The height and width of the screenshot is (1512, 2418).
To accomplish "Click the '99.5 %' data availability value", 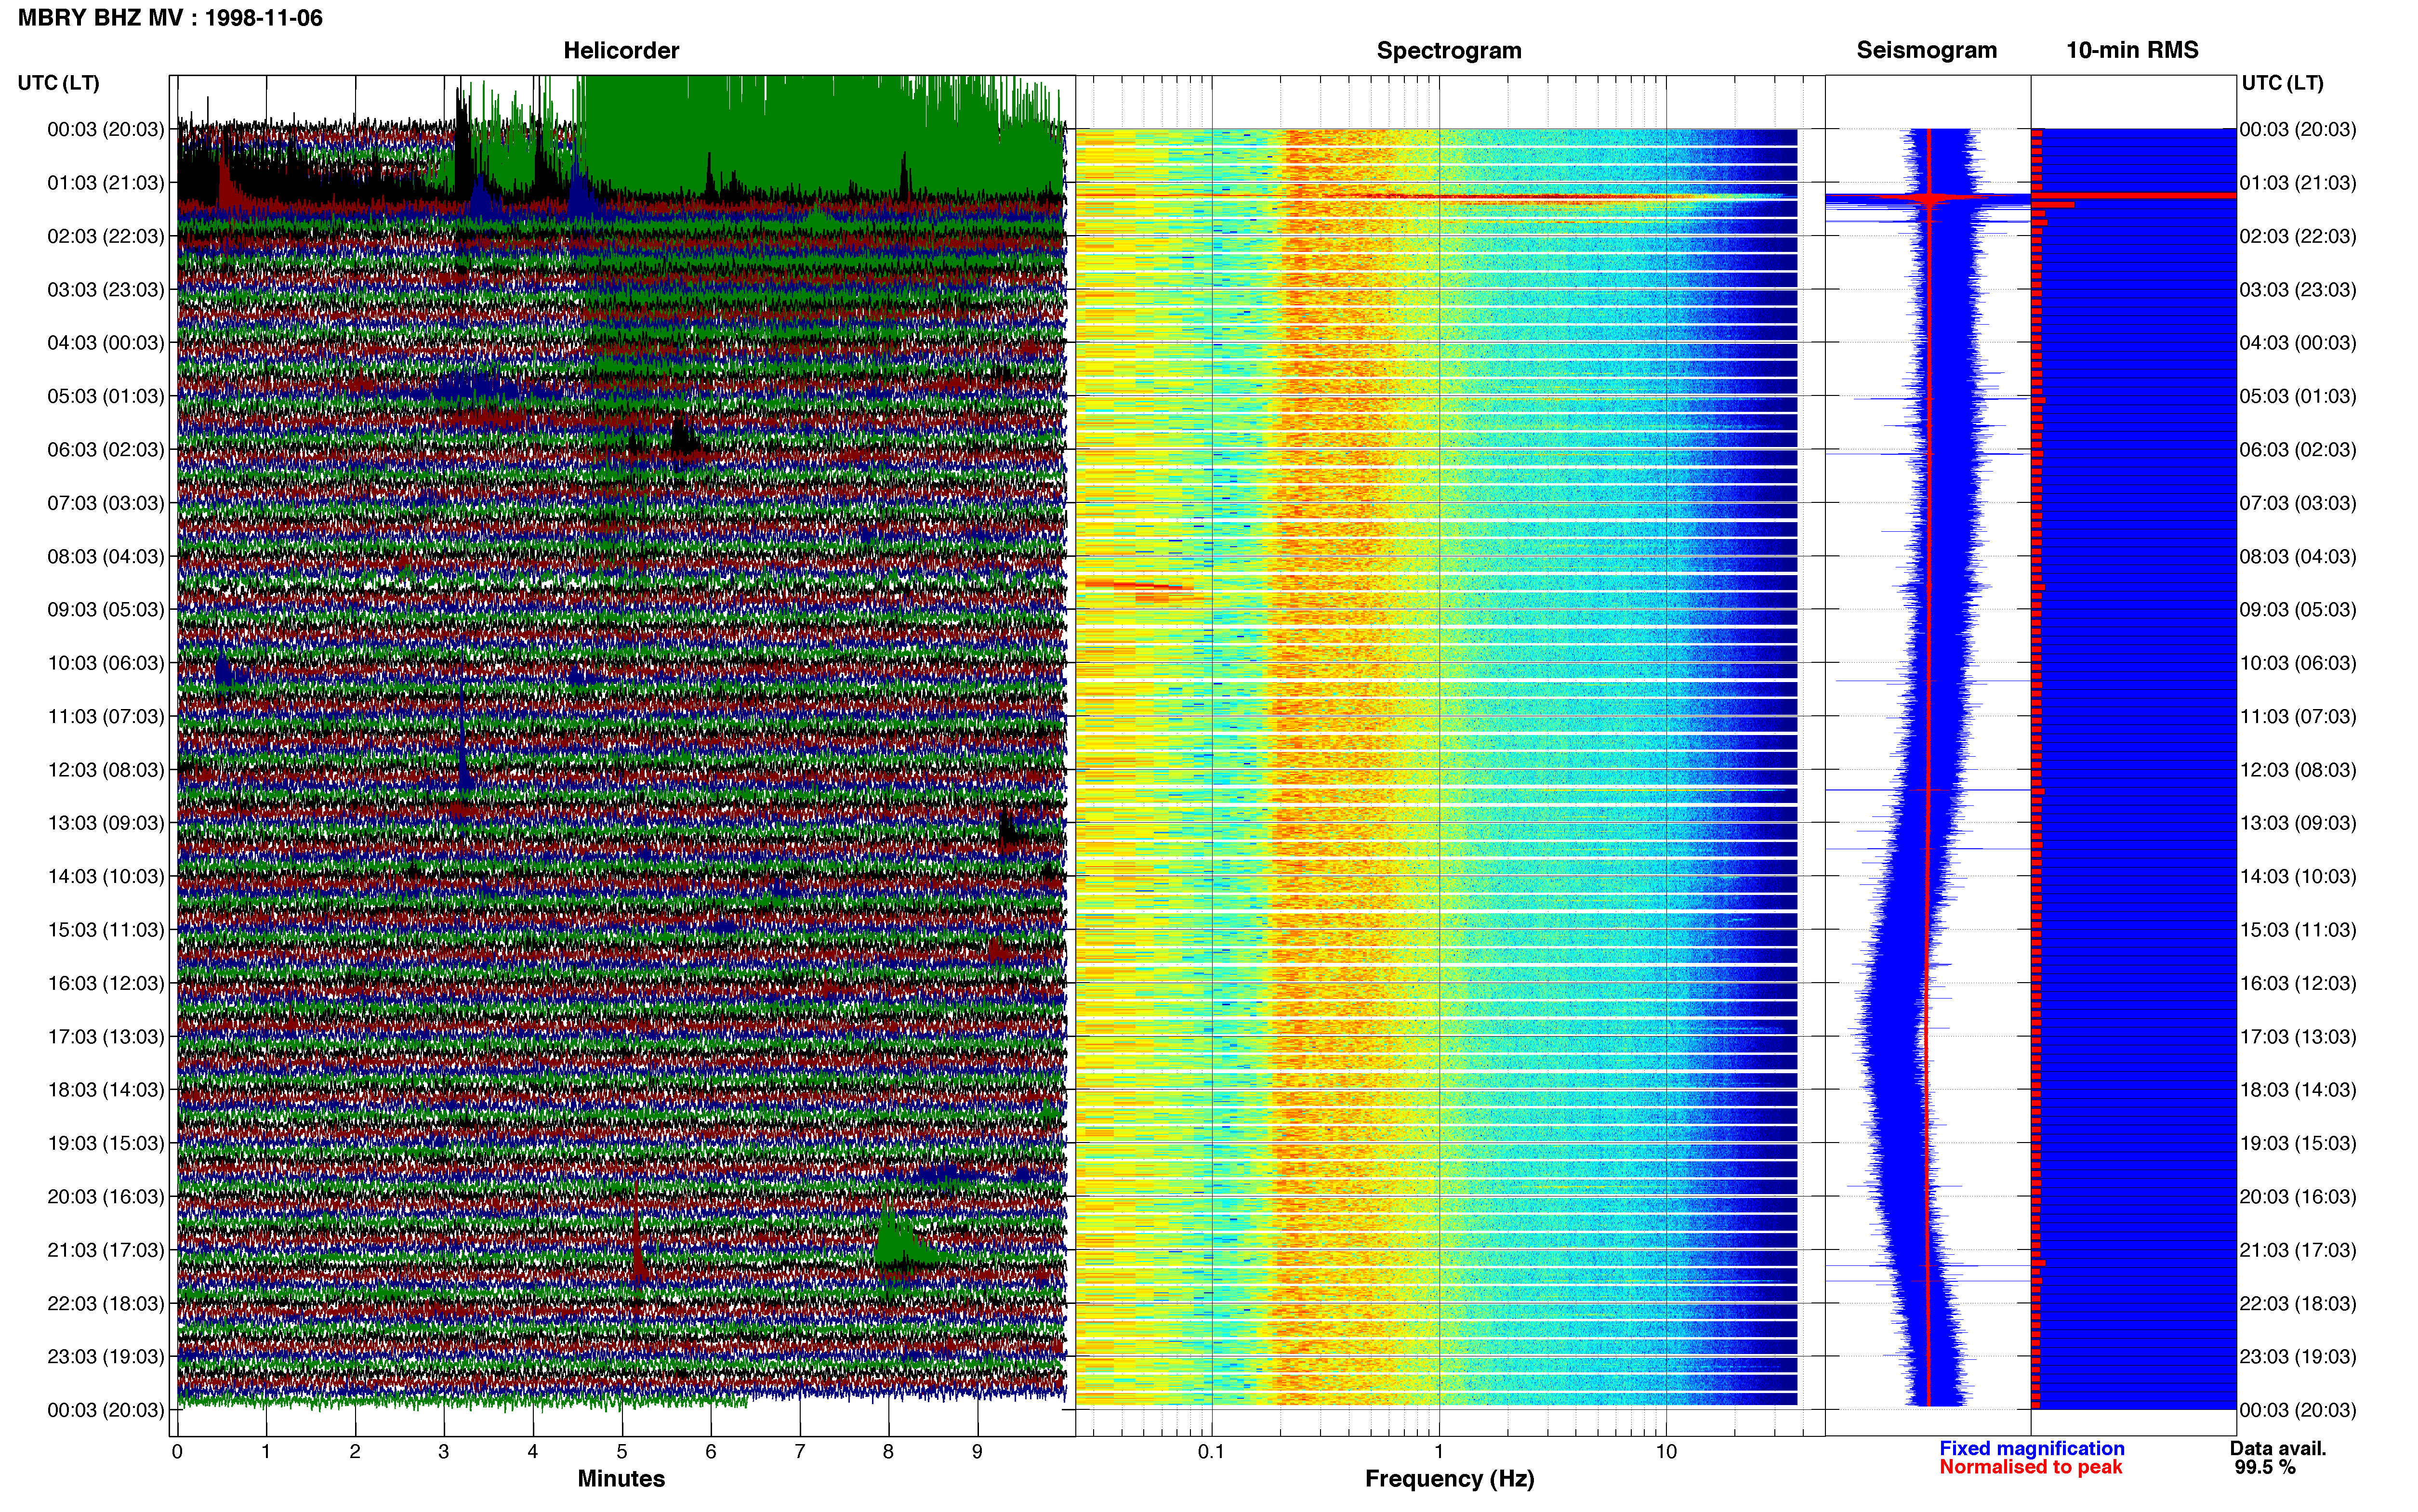I will point(2265,1467).
